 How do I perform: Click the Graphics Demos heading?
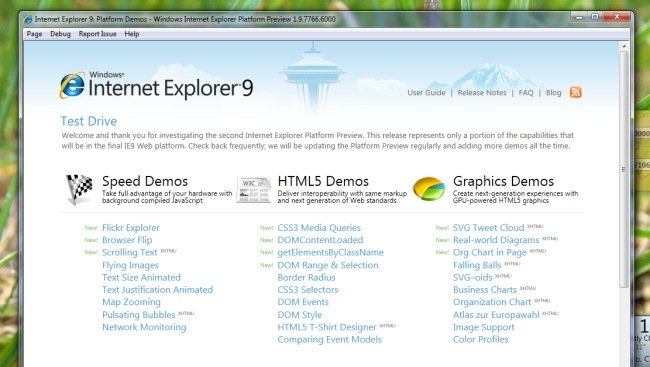click(x=503, y=181)
